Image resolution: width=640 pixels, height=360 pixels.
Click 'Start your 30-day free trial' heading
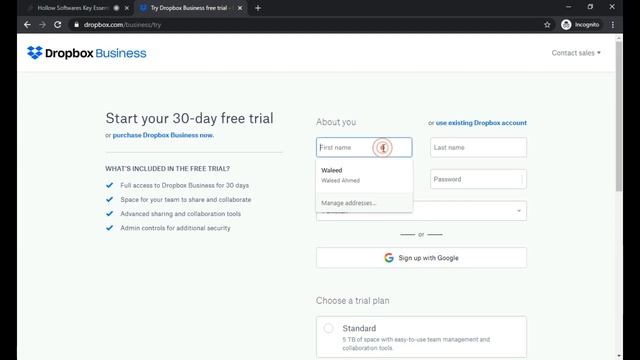tap(189, 118)
